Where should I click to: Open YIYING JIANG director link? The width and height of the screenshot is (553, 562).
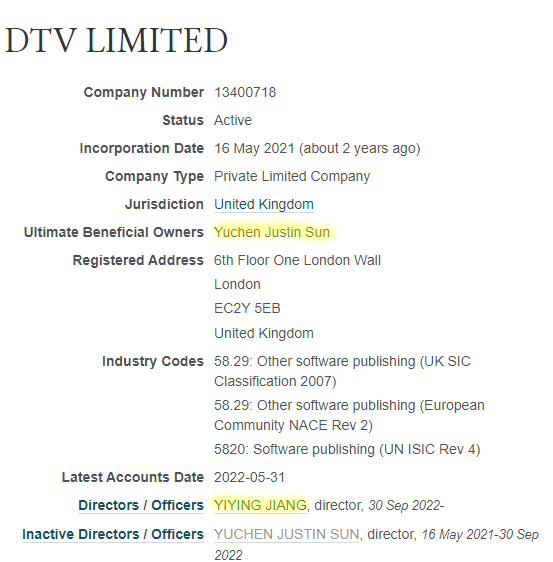[260, 505]
